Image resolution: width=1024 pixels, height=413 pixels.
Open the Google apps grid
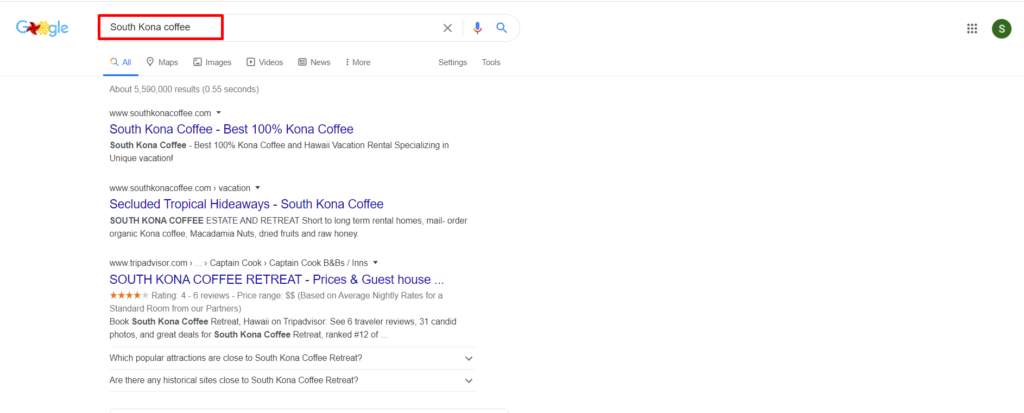972,28
